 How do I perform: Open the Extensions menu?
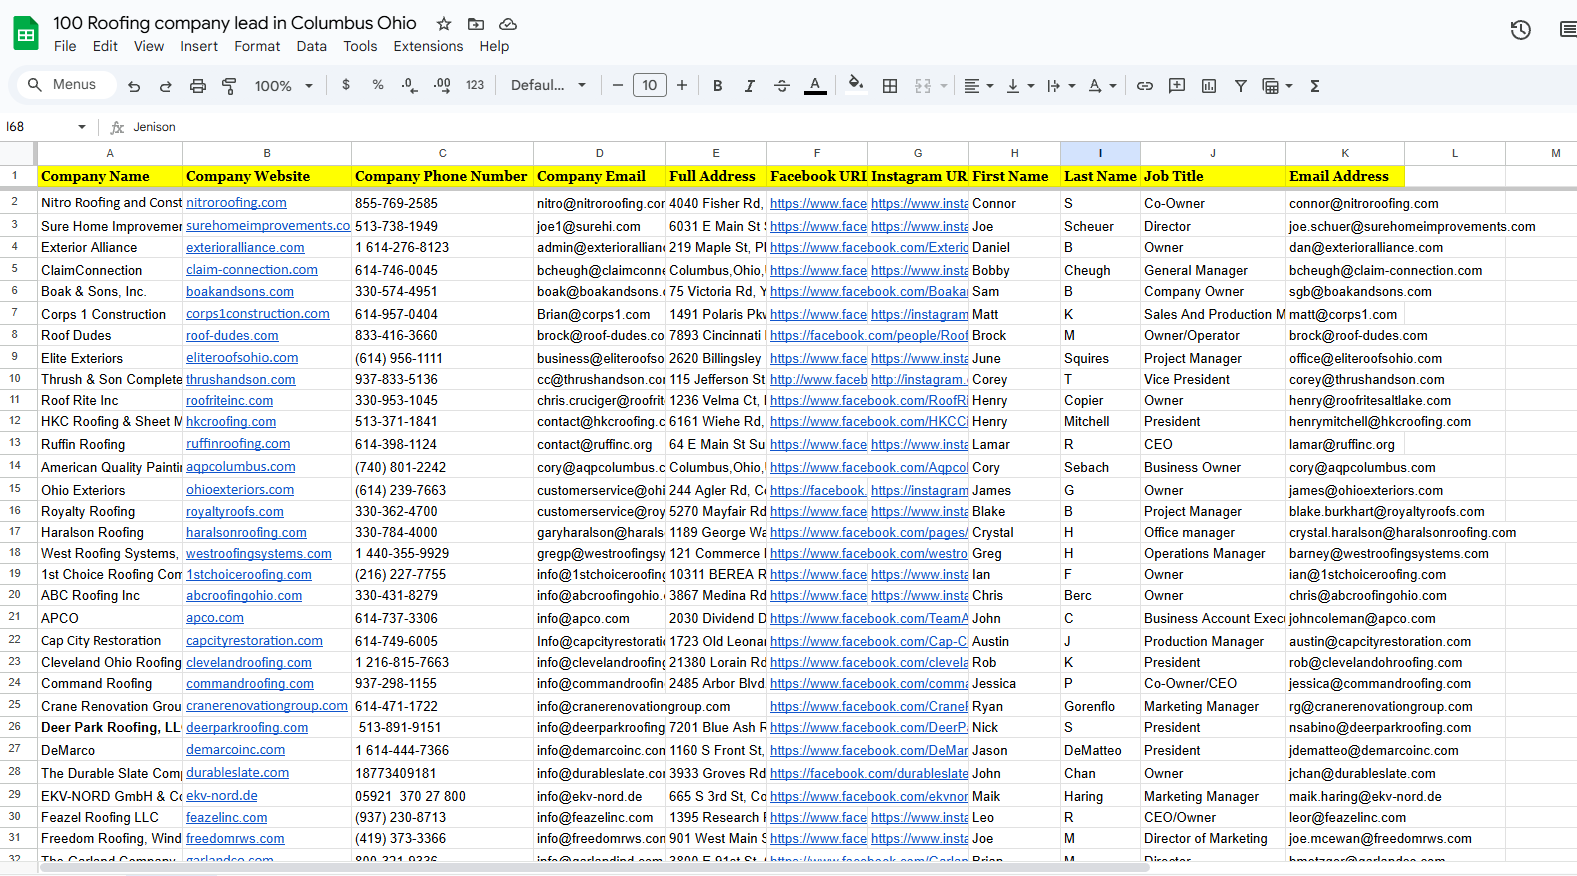coord(428,46)
